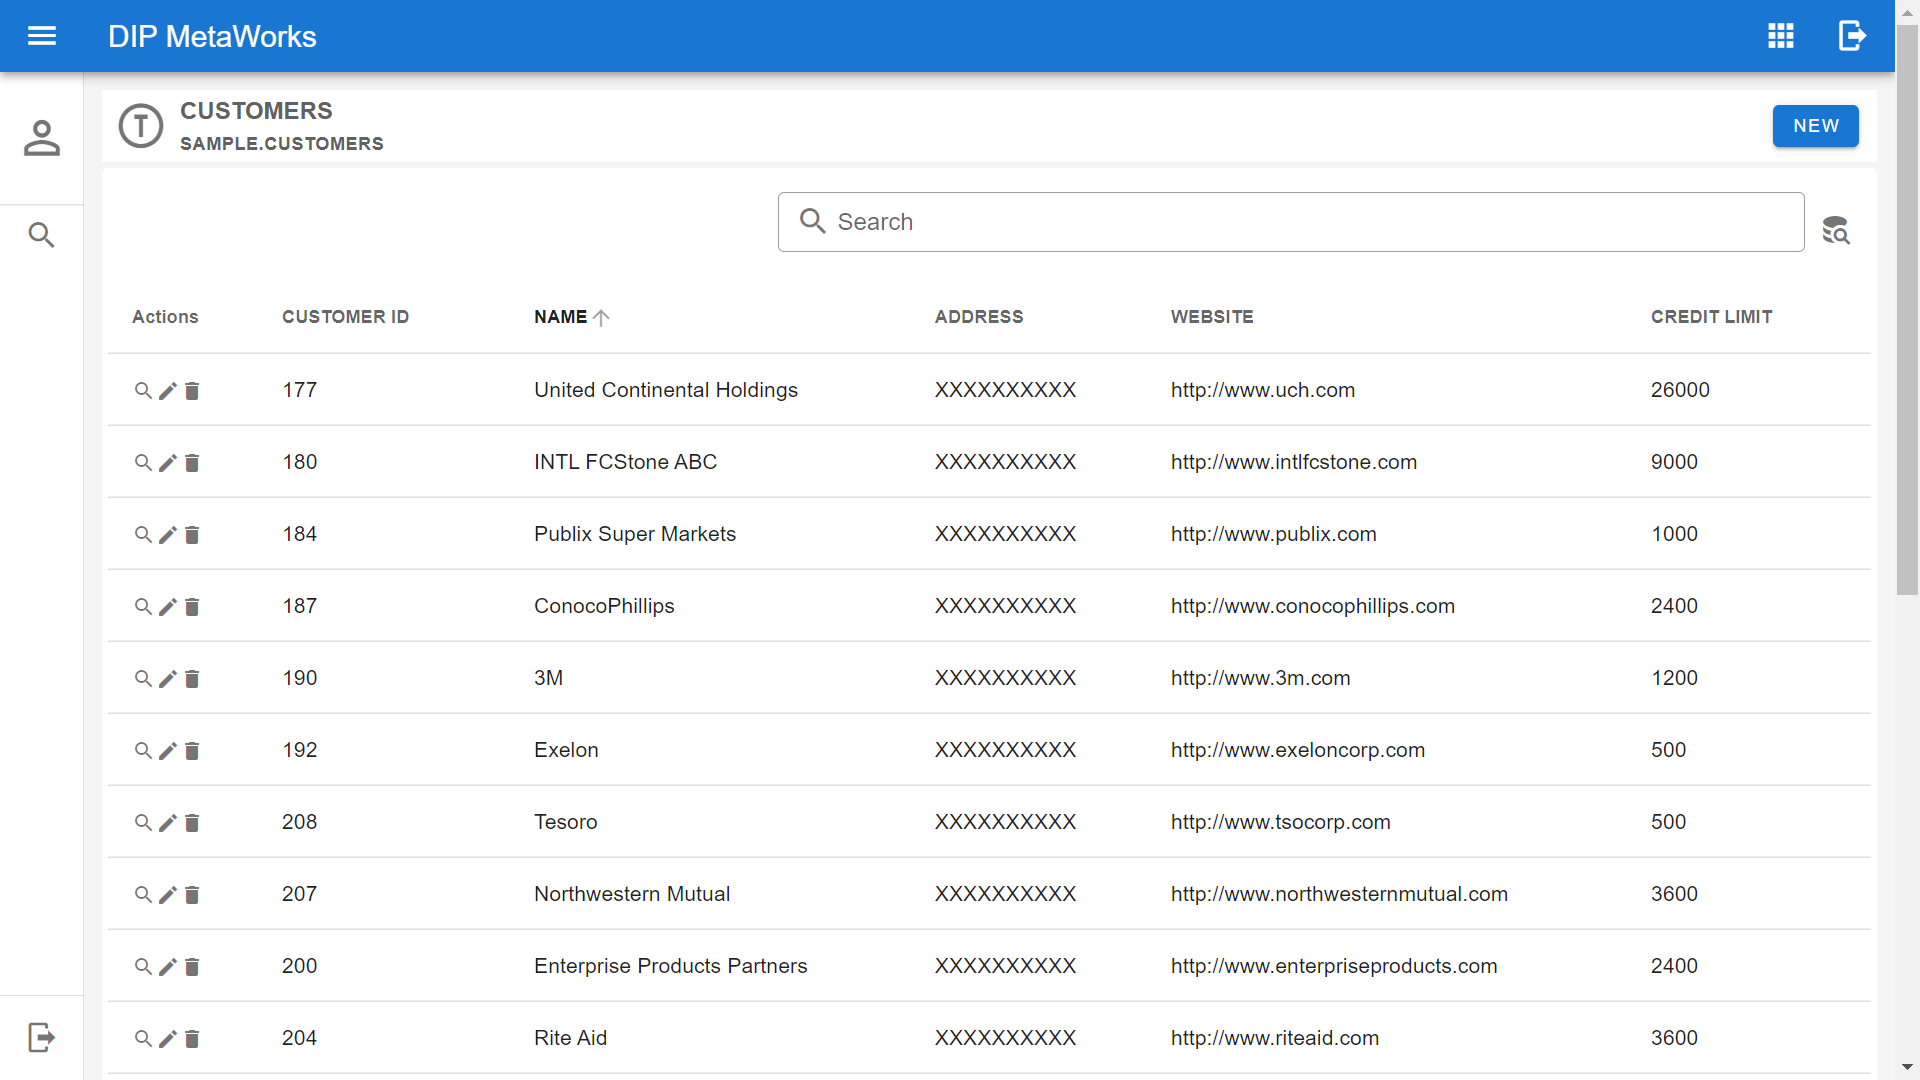Image resolution: width=1920 pixels, height=1080 pixels.
Task: Click the page vertical scrollbar thumb
Action: pos(1907,310)
